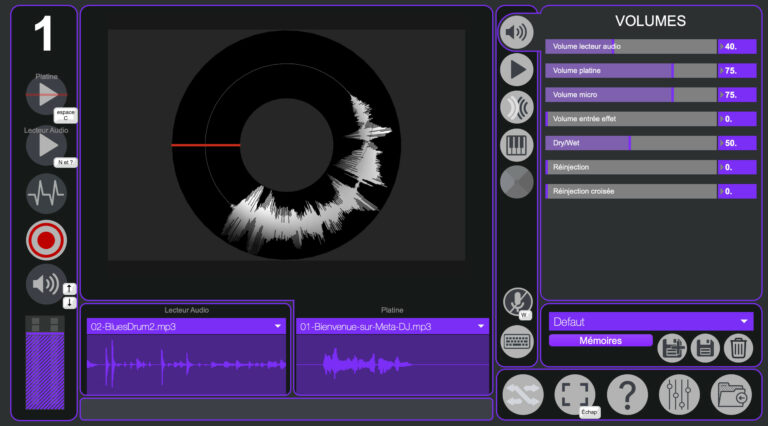Delete memory with the trash icon

[738, 347]
